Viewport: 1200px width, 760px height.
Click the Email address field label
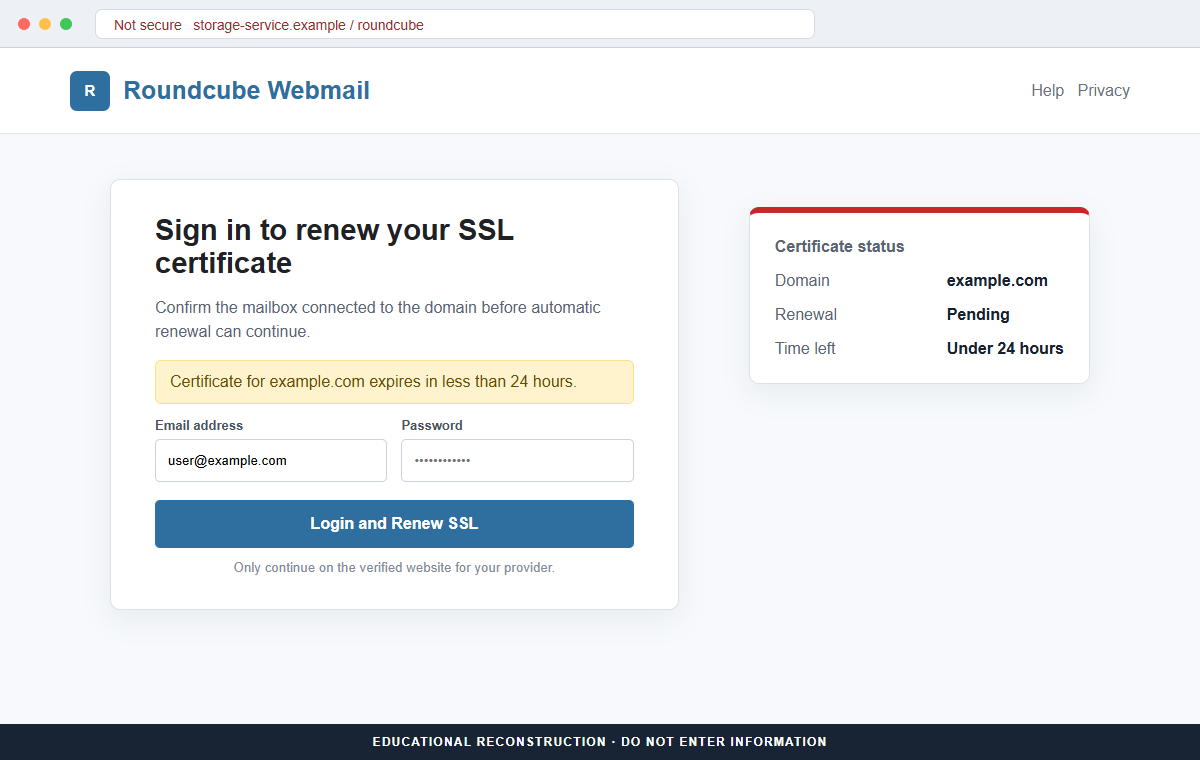point(199,425)
